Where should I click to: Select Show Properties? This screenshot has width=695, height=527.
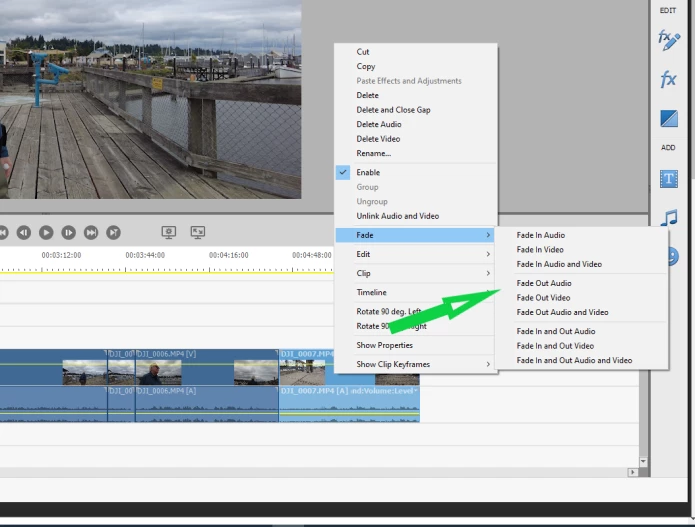pos(384,345)
